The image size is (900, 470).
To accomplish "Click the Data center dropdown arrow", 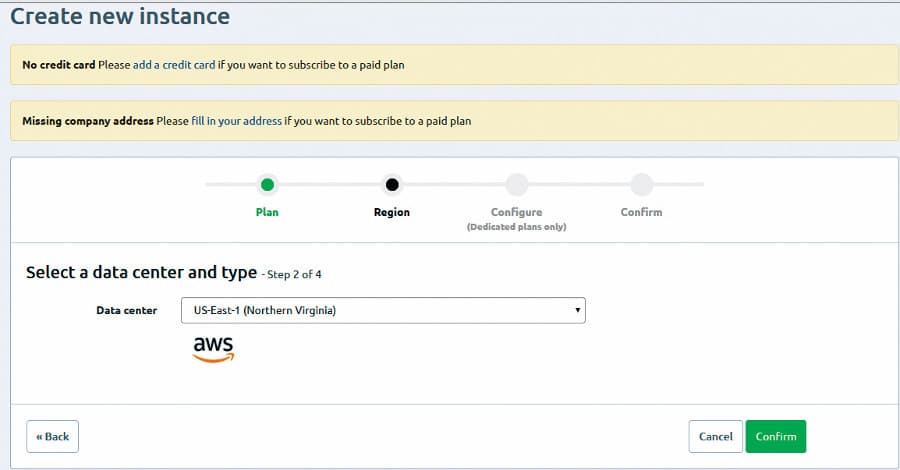I will click(x=577, y=310).
